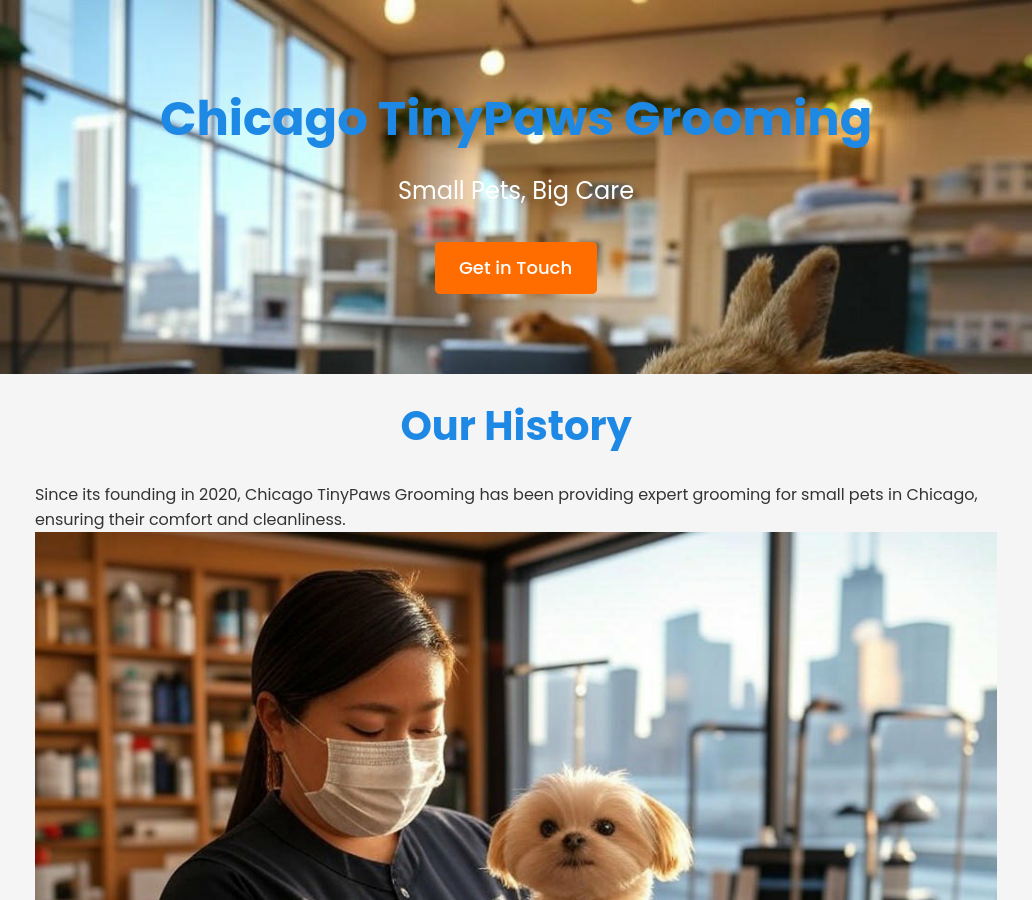The height and width of the screenshot is (900, 1032).
Task: Click the brown guinea pig in hero image
Action: [558, 338]
